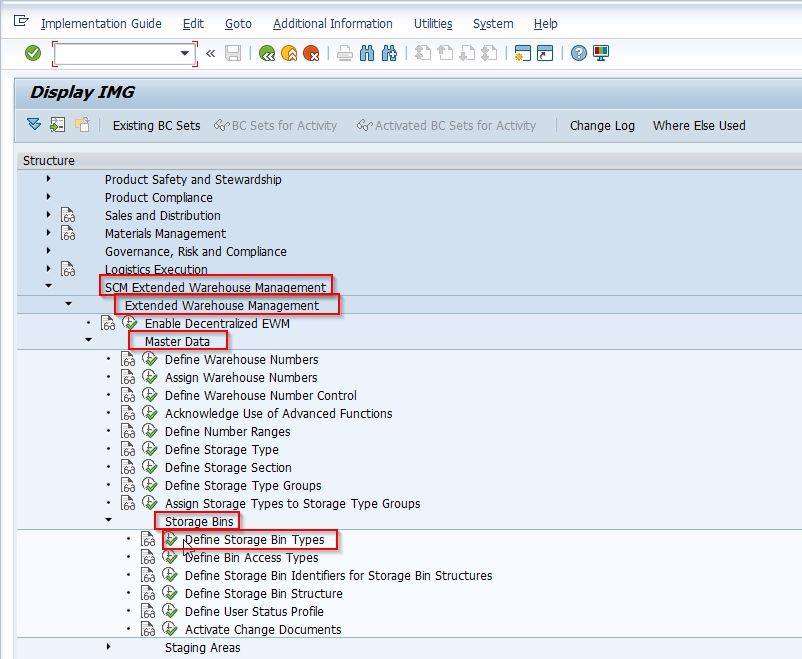
Task: Open the command field dropdown arrow
Action: tap(185, 53)
